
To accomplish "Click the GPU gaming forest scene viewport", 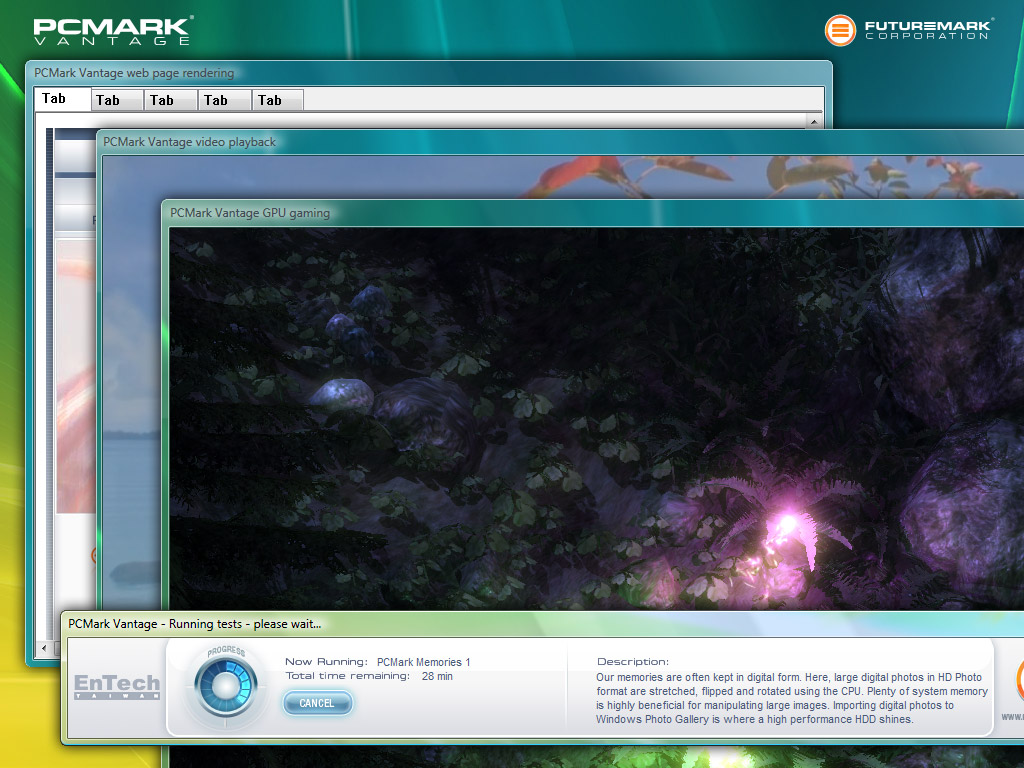I will pos(596,419).
